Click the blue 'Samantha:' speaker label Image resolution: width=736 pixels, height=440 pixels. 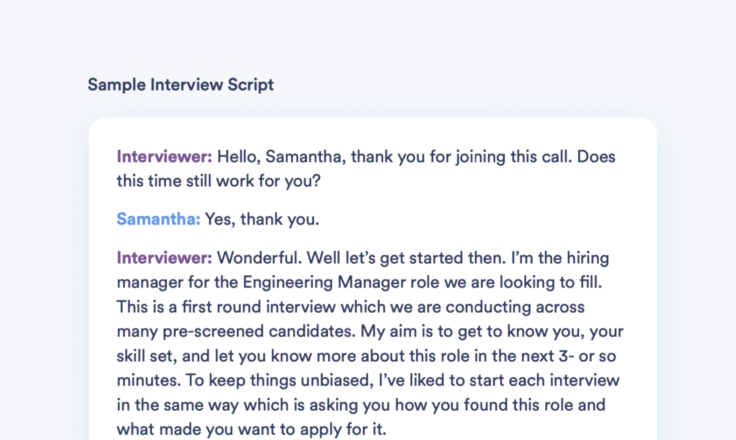[159, 219]
